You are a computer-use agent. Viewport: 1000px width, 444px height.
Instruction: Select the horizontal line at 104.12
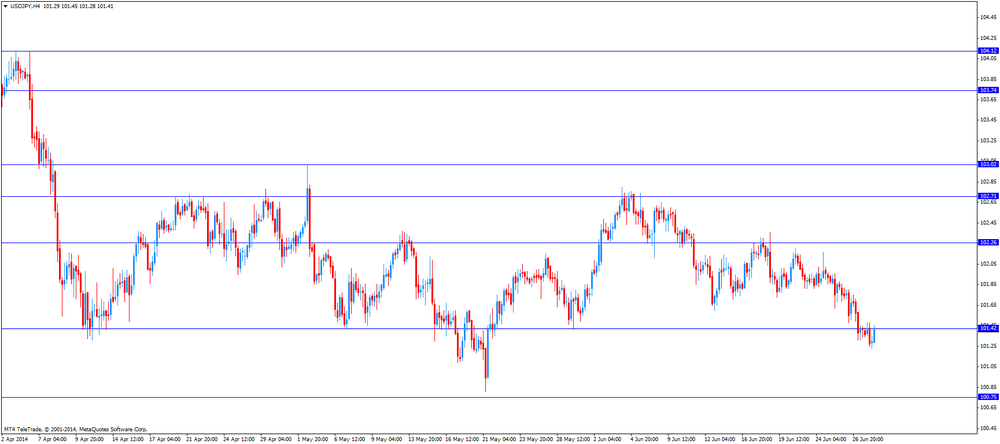[489, 51]
